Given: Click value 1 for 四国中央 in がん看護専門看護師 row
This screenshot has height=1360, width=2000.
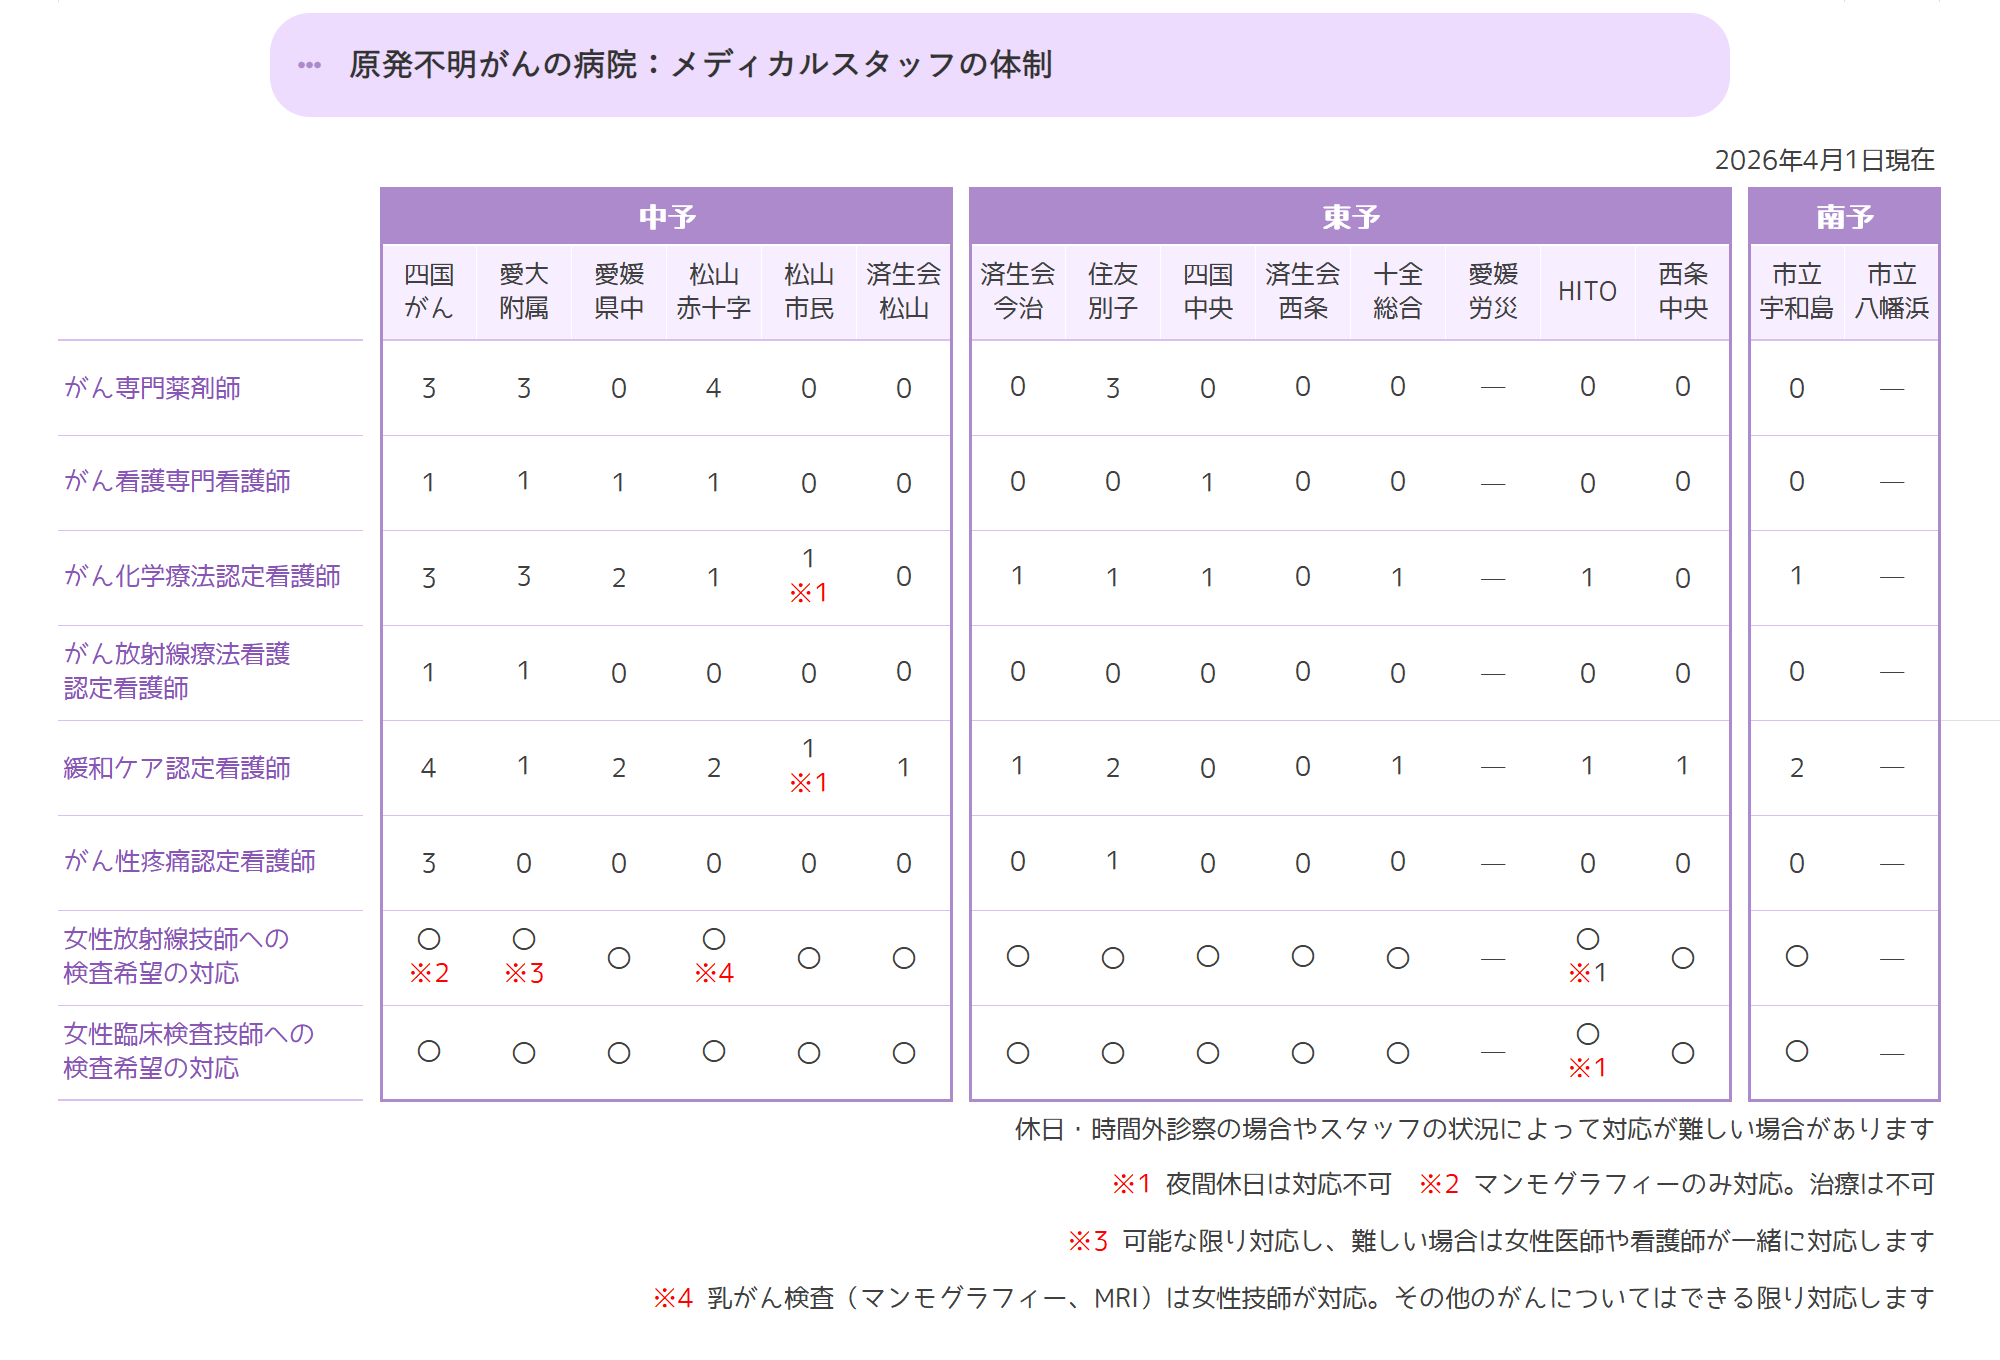Looking at the screenshot, I should point(1208,483).
